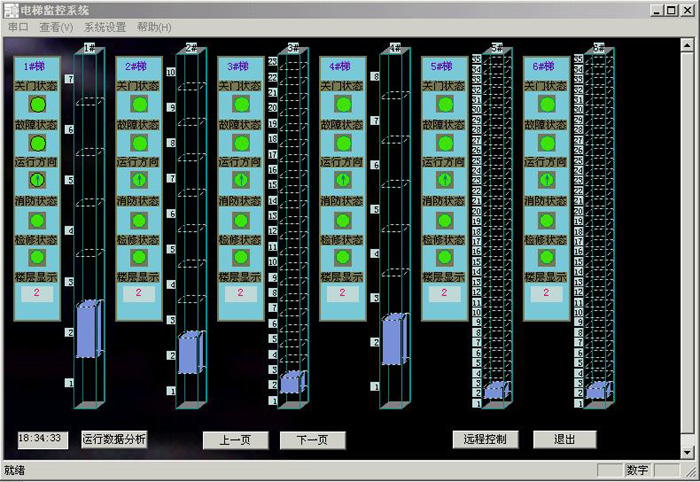The image size is (700, 482).
Task: Click the 退出 exit button
Action: [x=564, y=439]
